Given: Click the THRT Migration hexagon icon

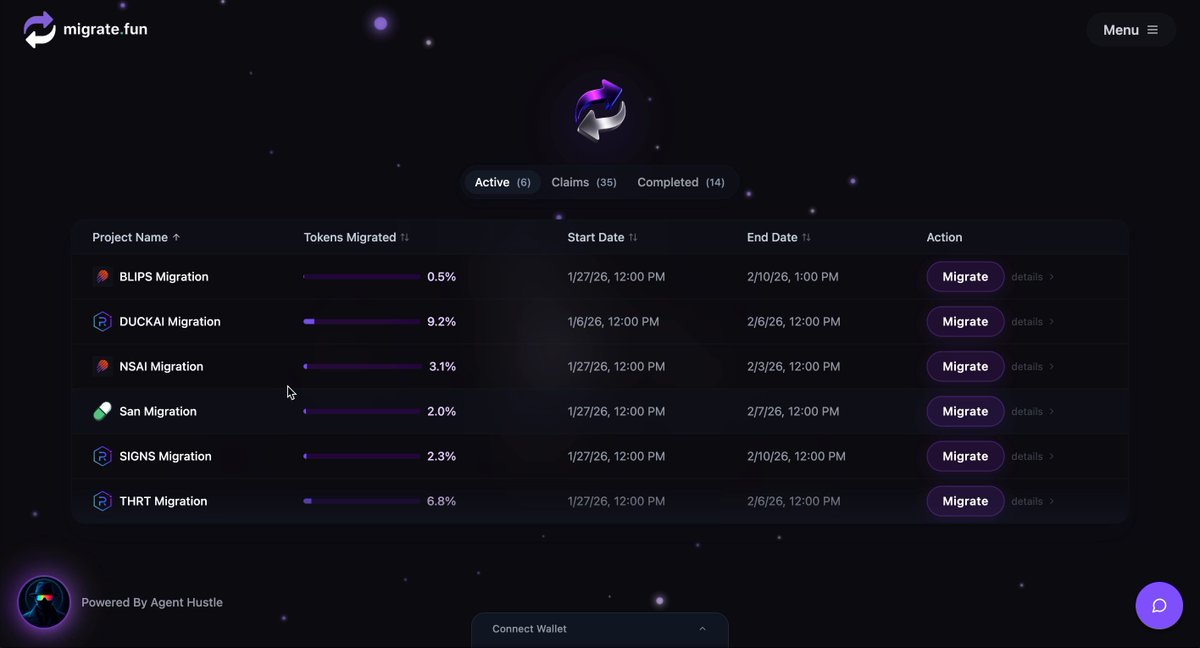Looking at the screenshot, I should coord(102,501).
